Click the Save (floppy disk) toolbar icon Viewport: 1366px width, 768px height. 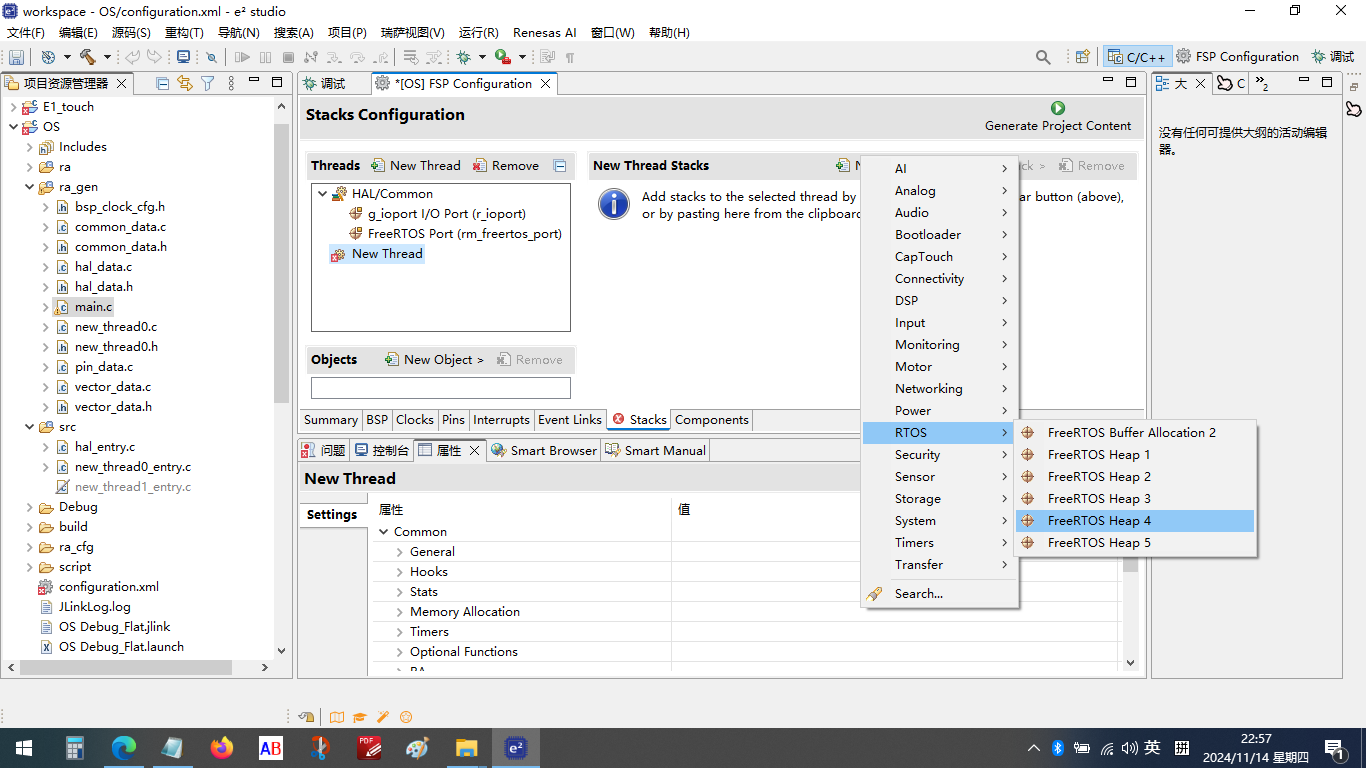(16, 58)
